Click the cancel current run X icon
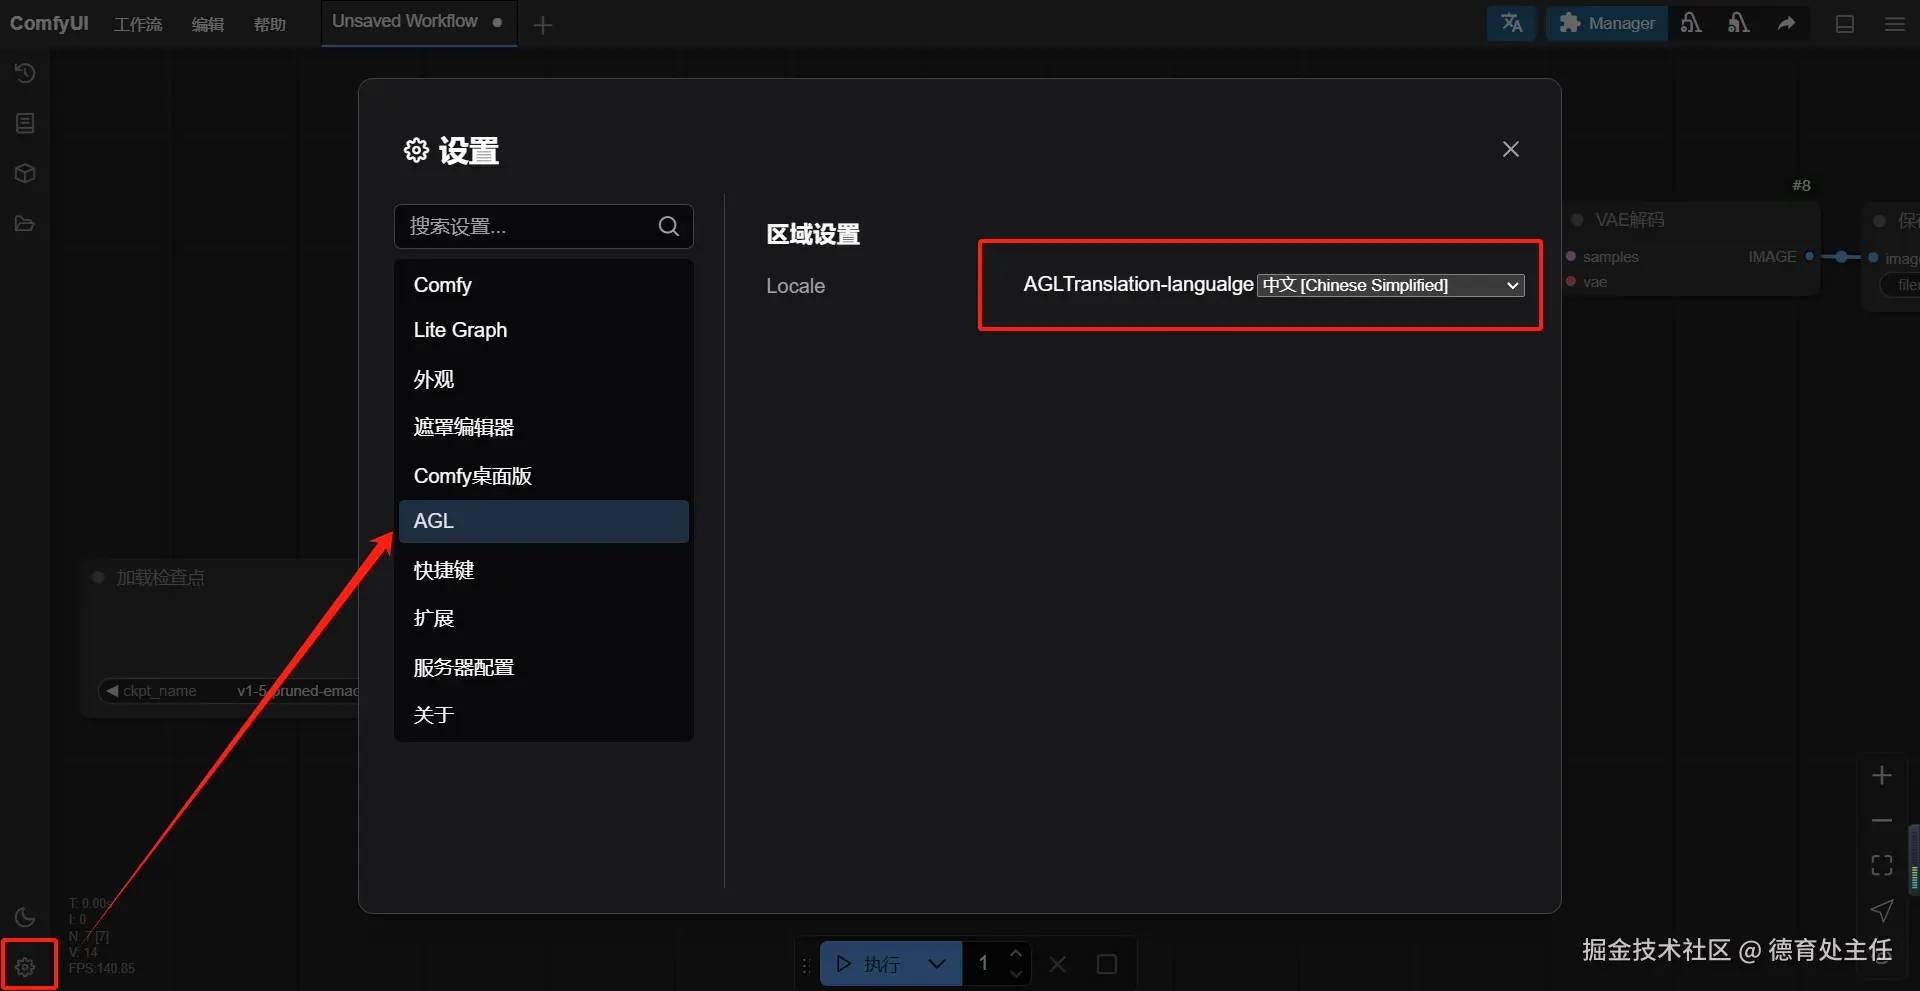This screenshot has width=1920, height=991. (1058, 964)
